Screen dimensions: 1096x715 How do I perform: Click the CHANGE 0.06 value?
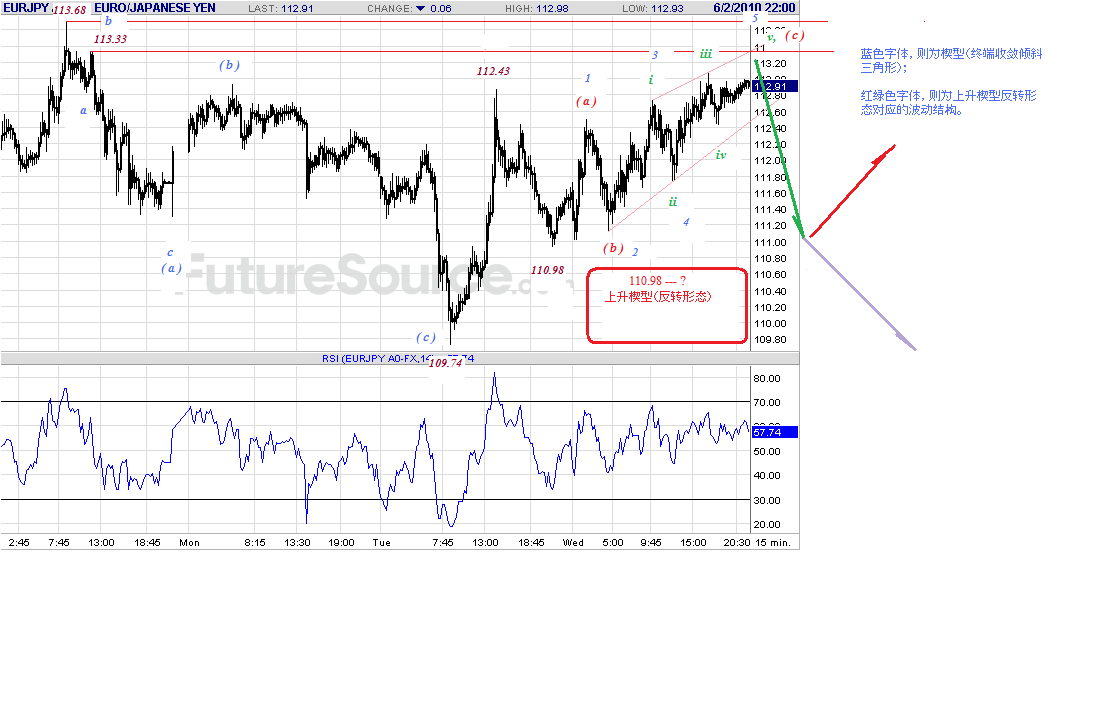click(440, 8)
